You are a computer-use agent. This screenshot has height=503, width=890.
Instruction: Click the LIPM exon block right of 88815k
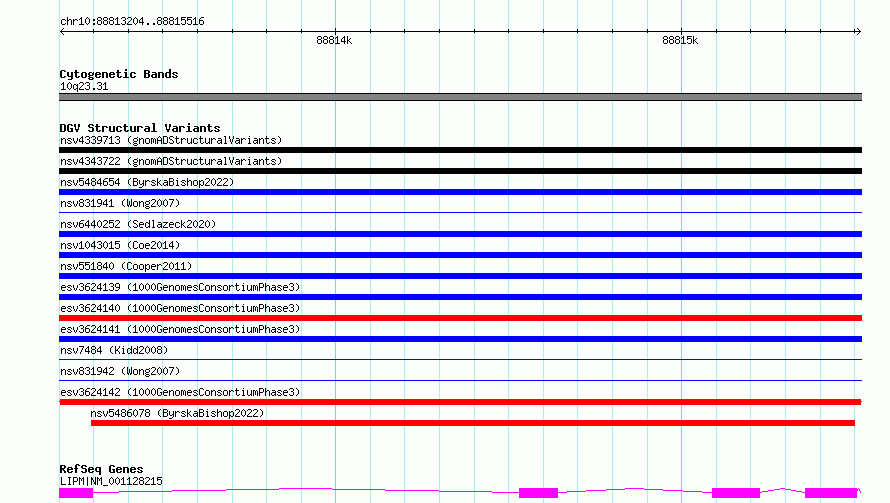tap(736, 493)
